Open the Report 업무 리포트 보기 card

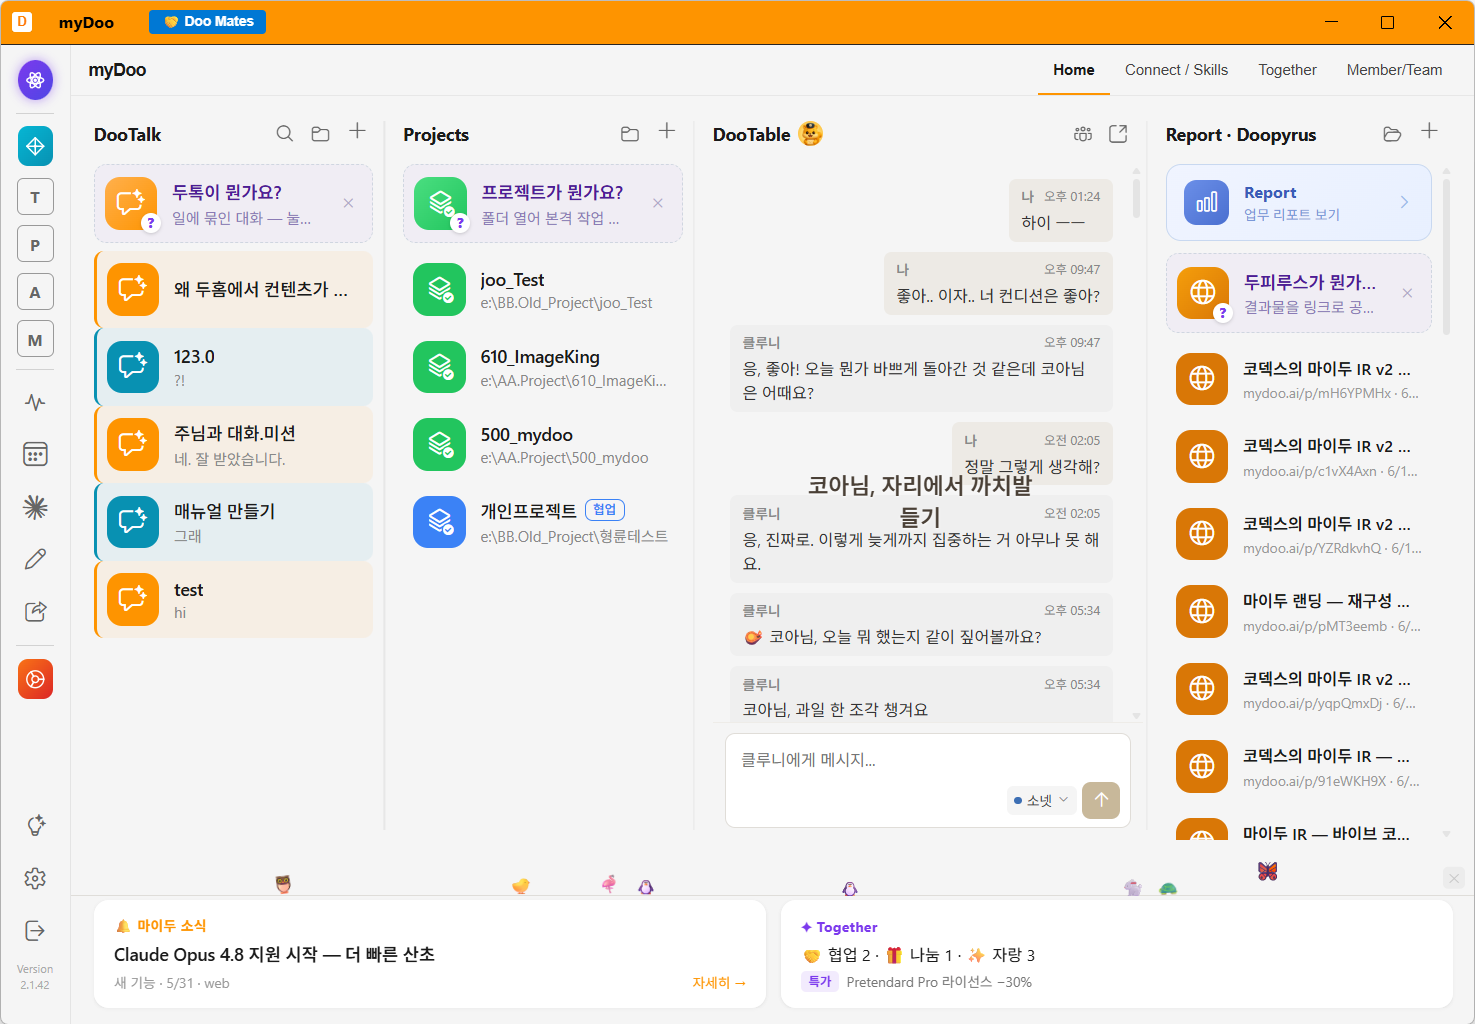click(x=1299, y=203)
